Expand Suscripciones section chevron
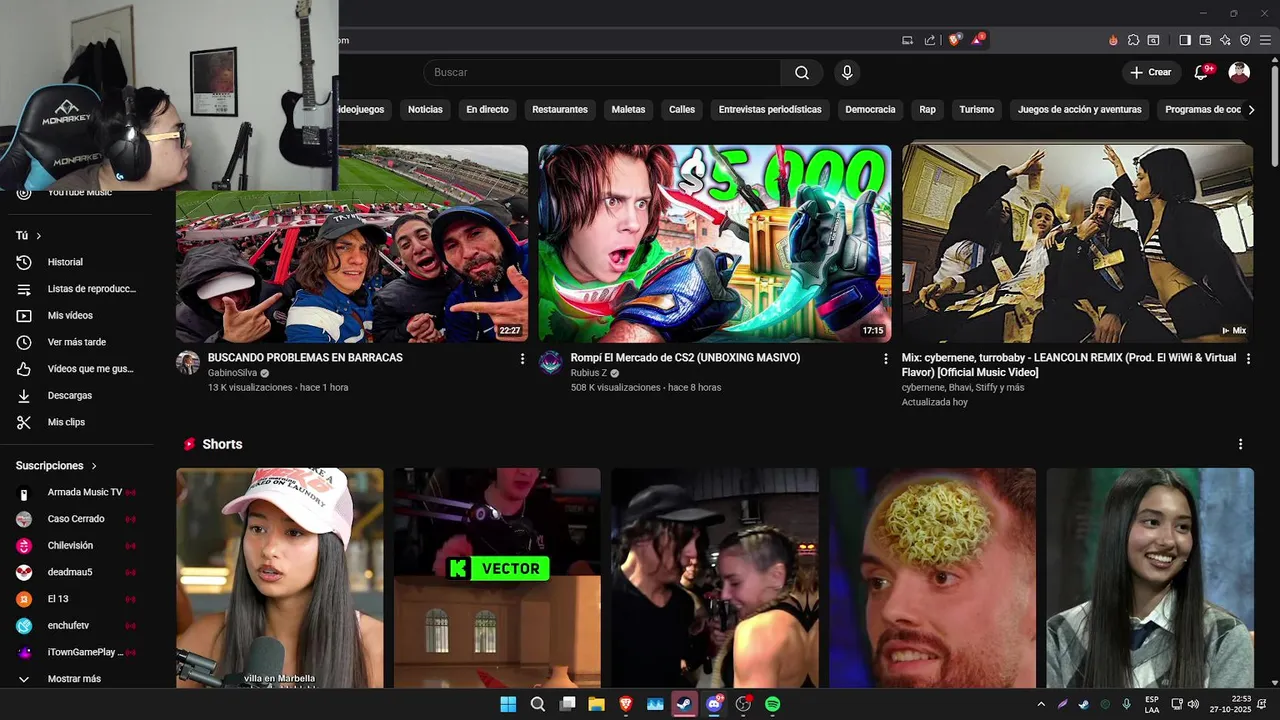 click(x=95, y=466)
